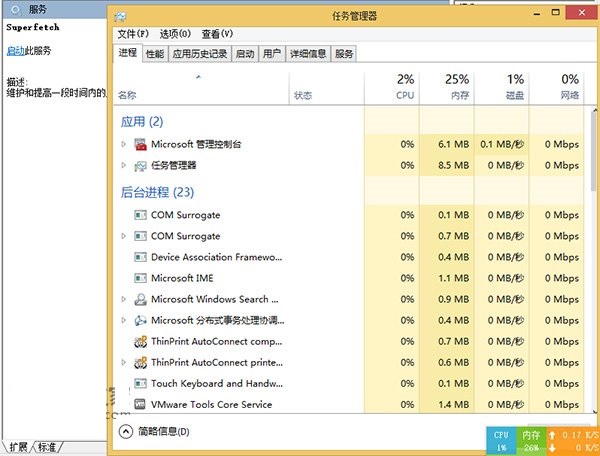Screen dimensions: 600x456
Task: Expand the Microsoft 管理控制台 row
Action: pyautogui.click(x=124, y=144)
